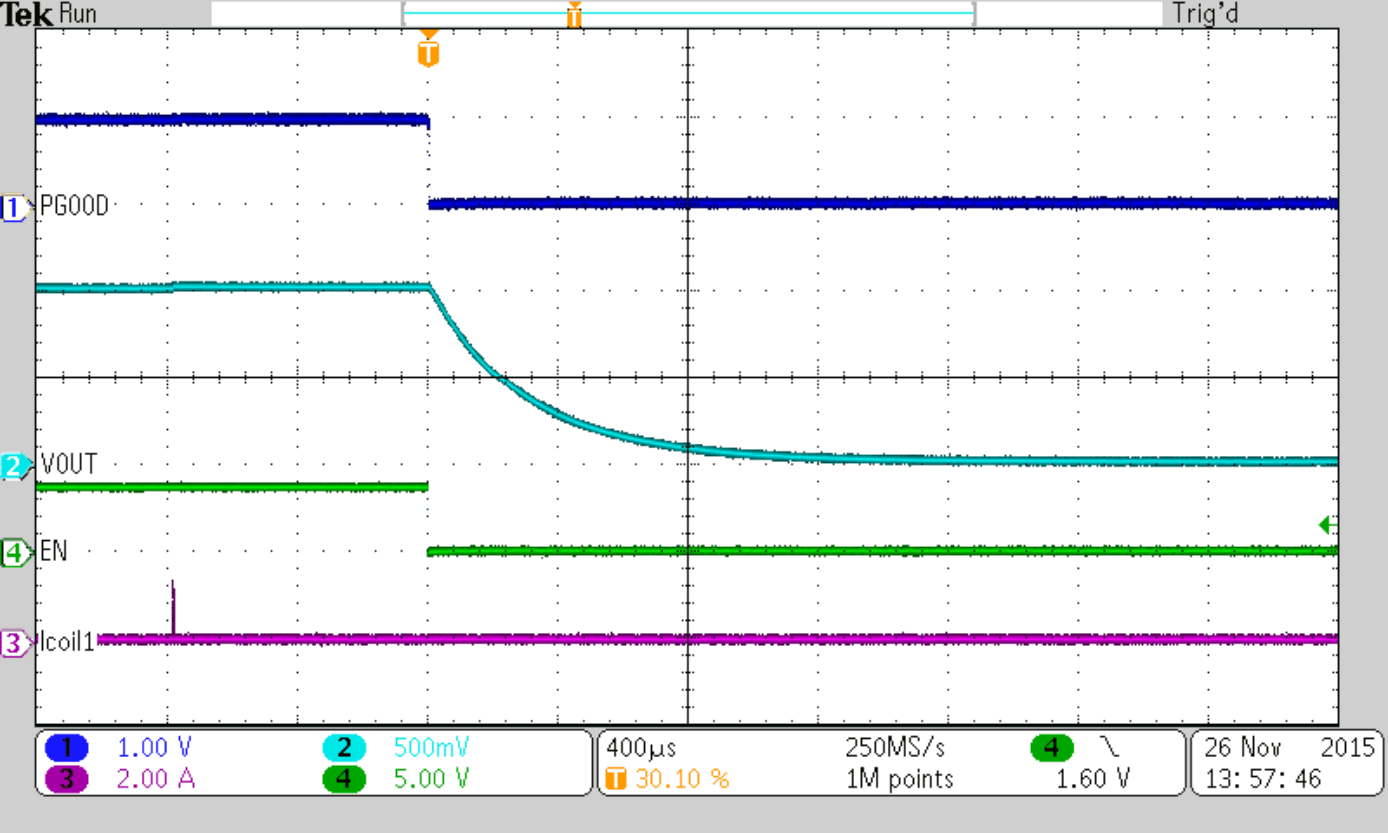Select the channel 1 PGOOD ground marker
The image size is (1388, 833).
pos(17,207)
